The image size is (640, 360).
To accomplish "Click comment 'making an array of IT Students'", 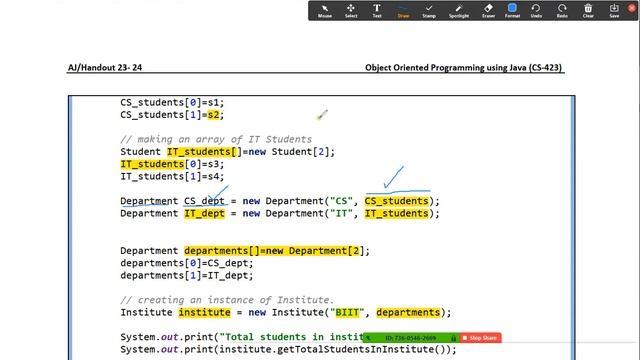I will click(216, 140).
